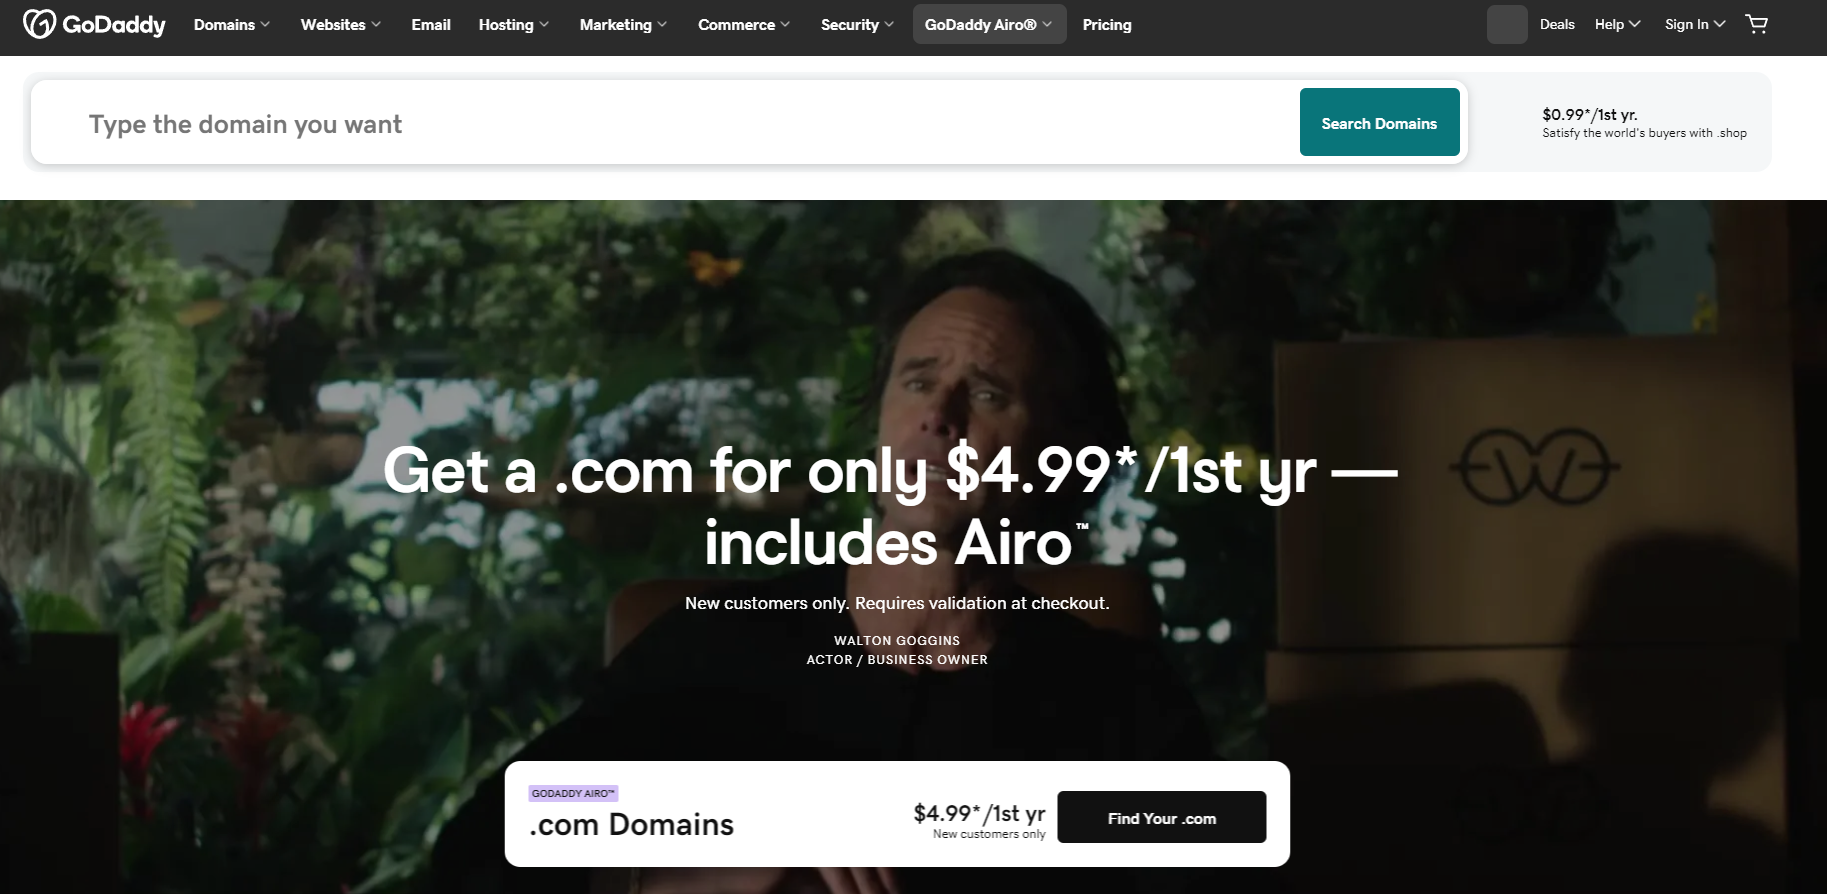
Task: Open the Marketing dropdown menu
Action: (x=623, y=24)
